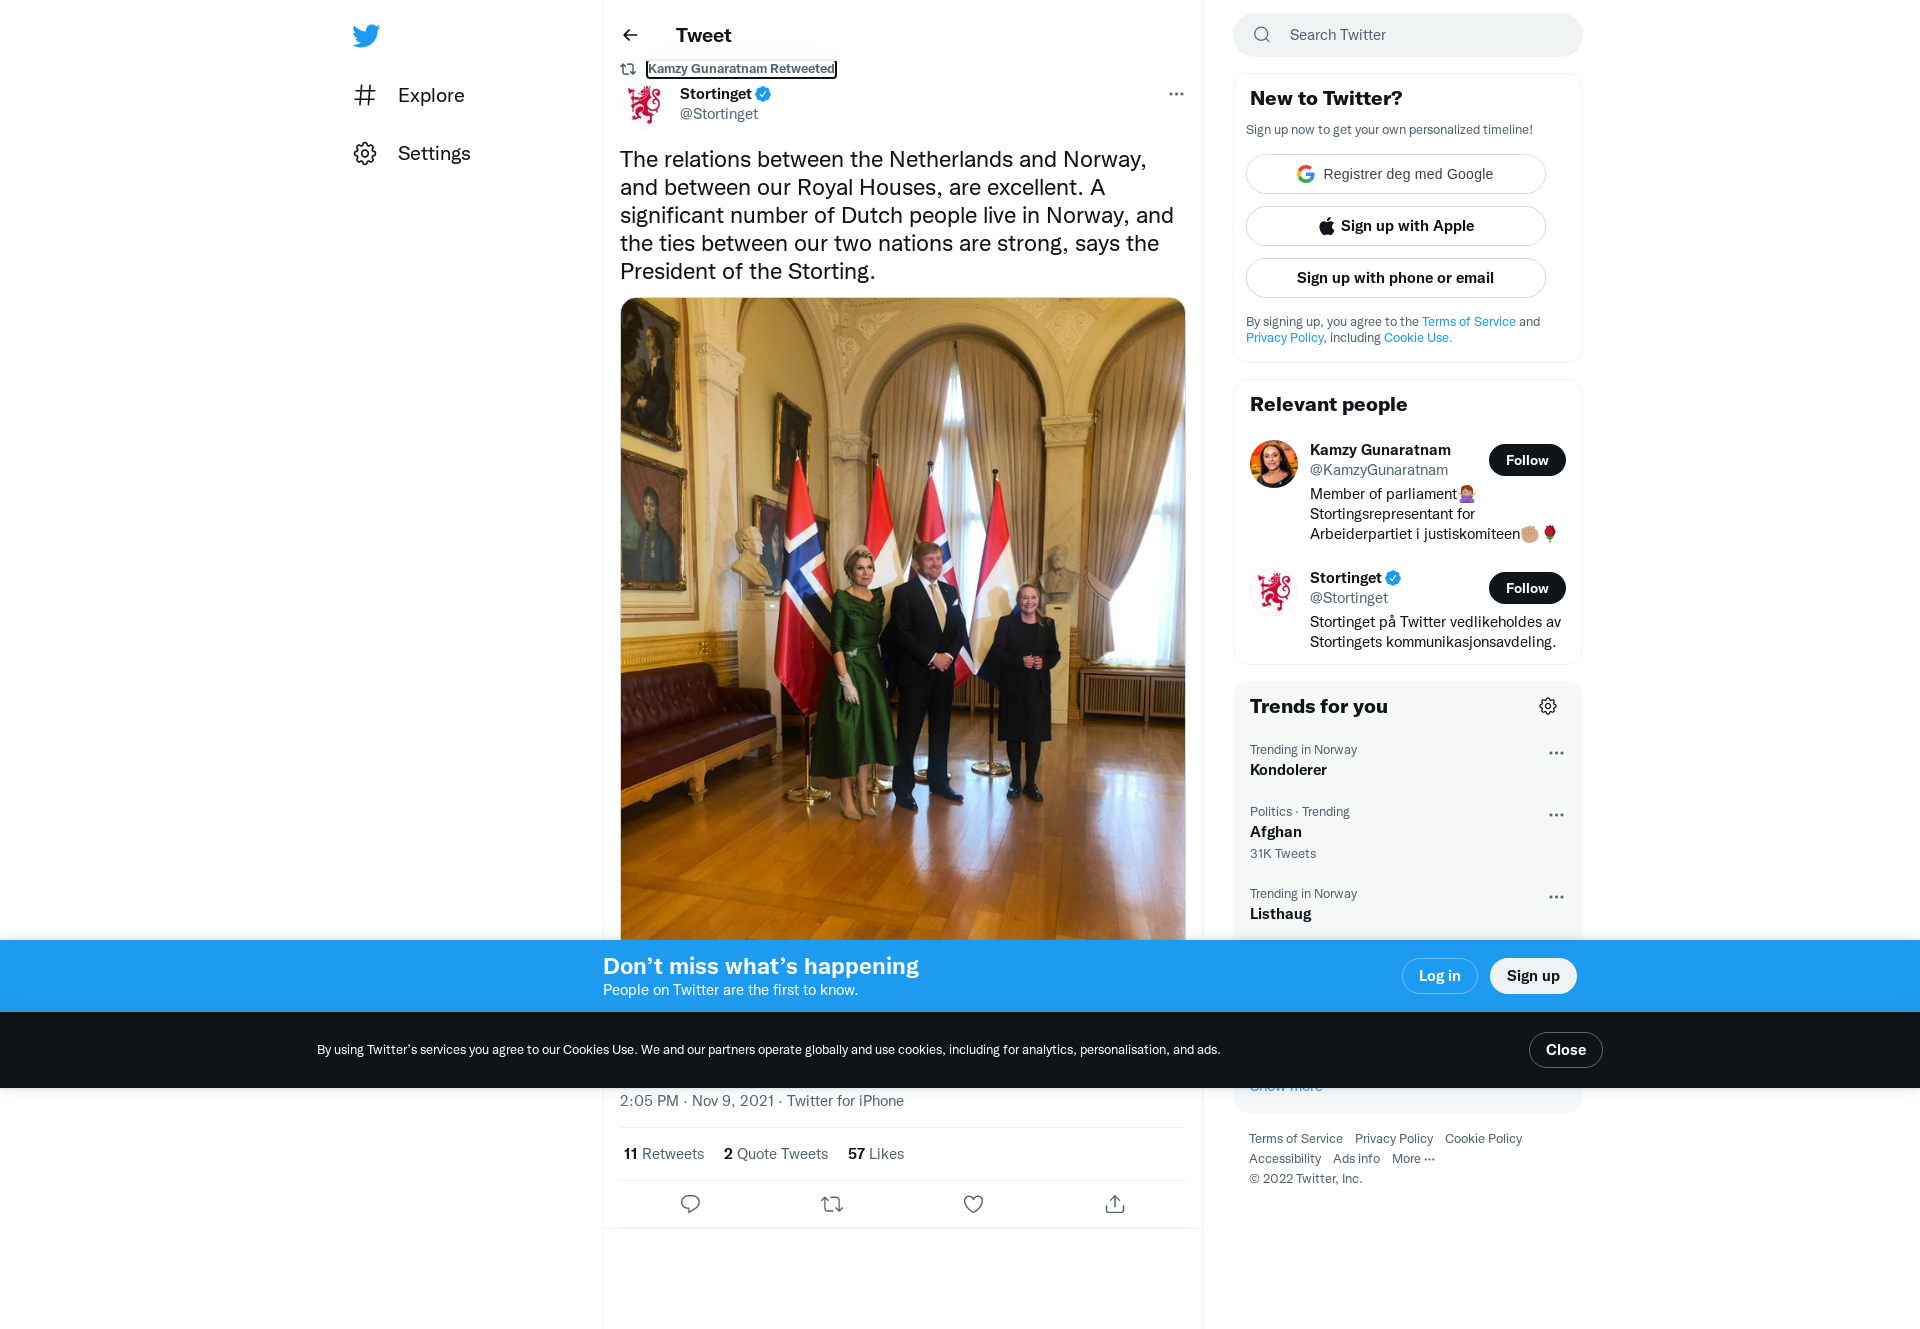Open Trends settings gear icon
This screenshot has width=1920, height=1329.
pos(1548,706)
